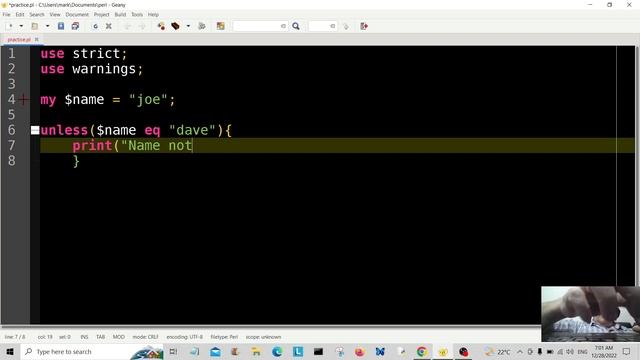Click the 'scope: unknown' status entry

(263, 337)
